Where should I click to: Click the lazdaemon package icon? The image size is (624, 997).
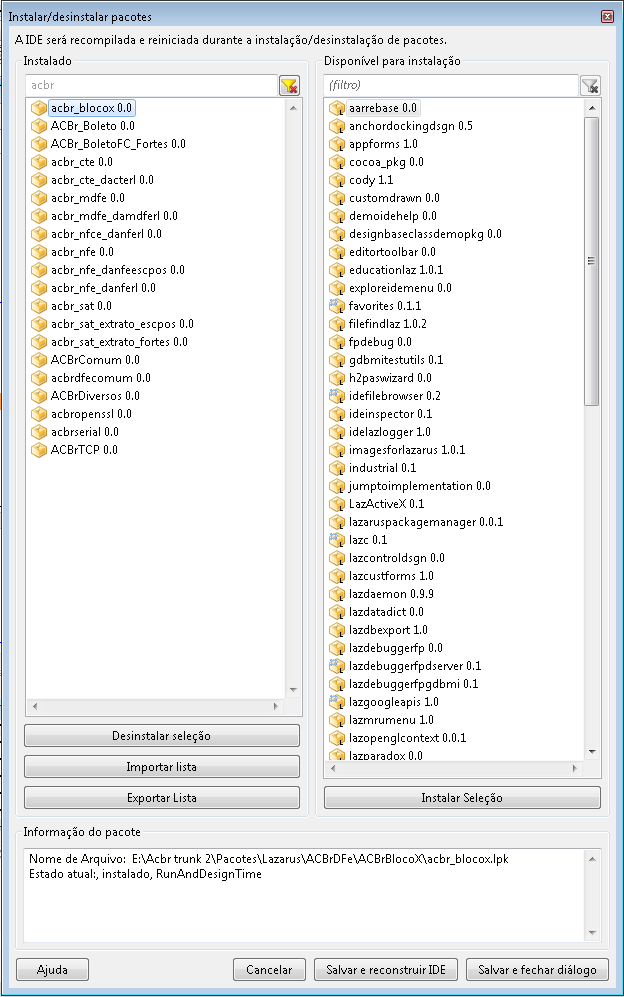tap(336, 594)
